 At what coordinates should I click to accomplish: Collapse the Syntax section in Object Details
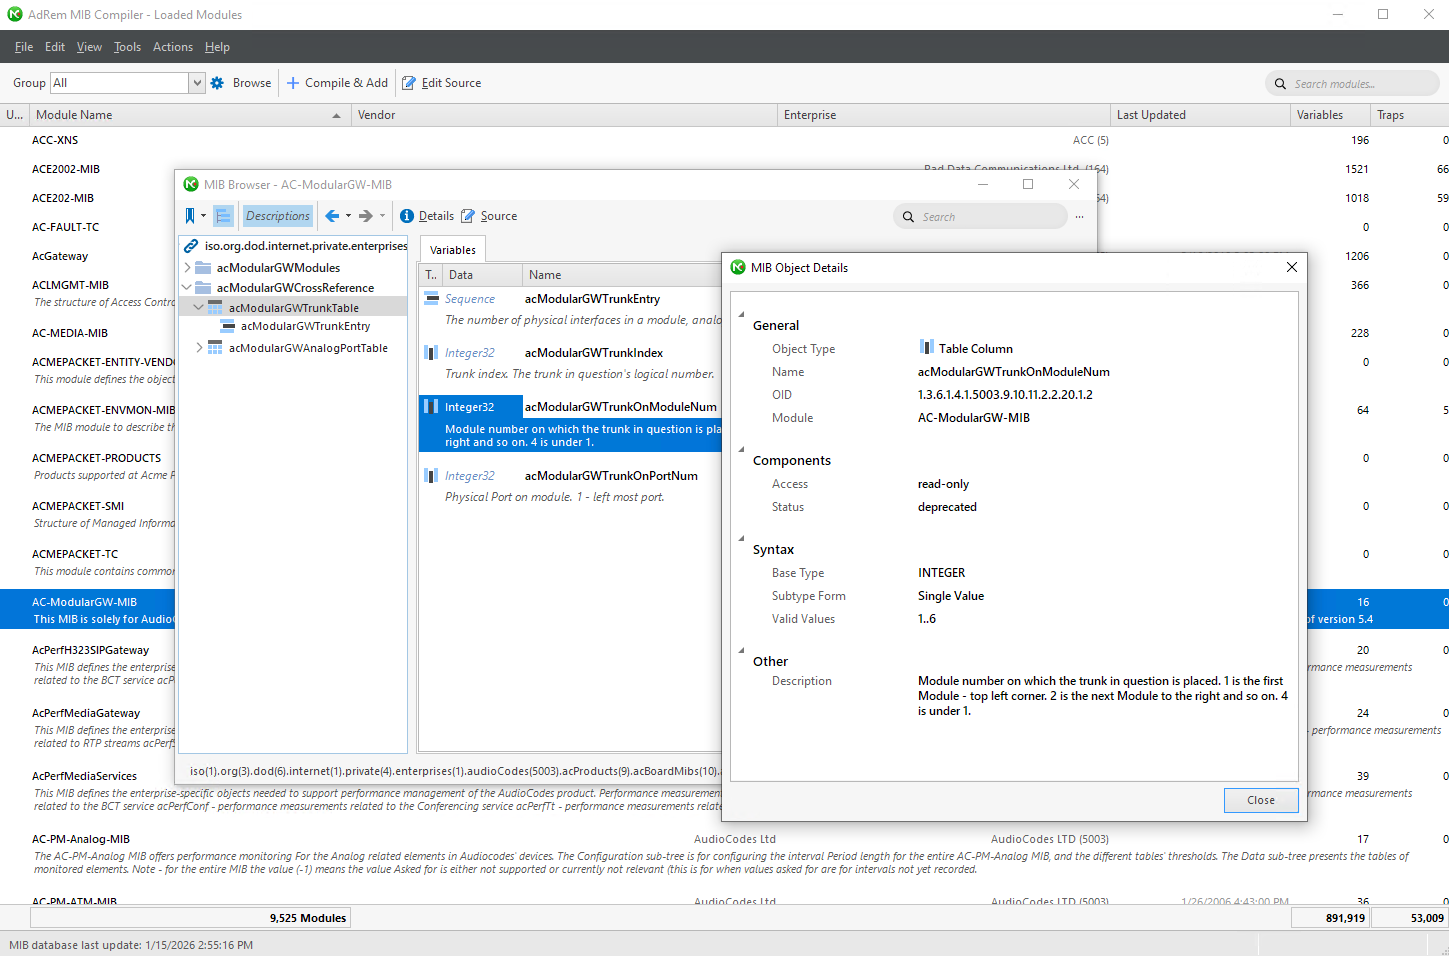click(x=741, y=540)
